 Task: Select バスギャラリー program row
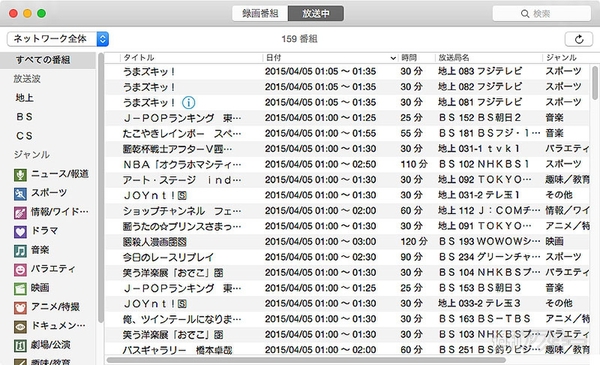coord(347,350)
